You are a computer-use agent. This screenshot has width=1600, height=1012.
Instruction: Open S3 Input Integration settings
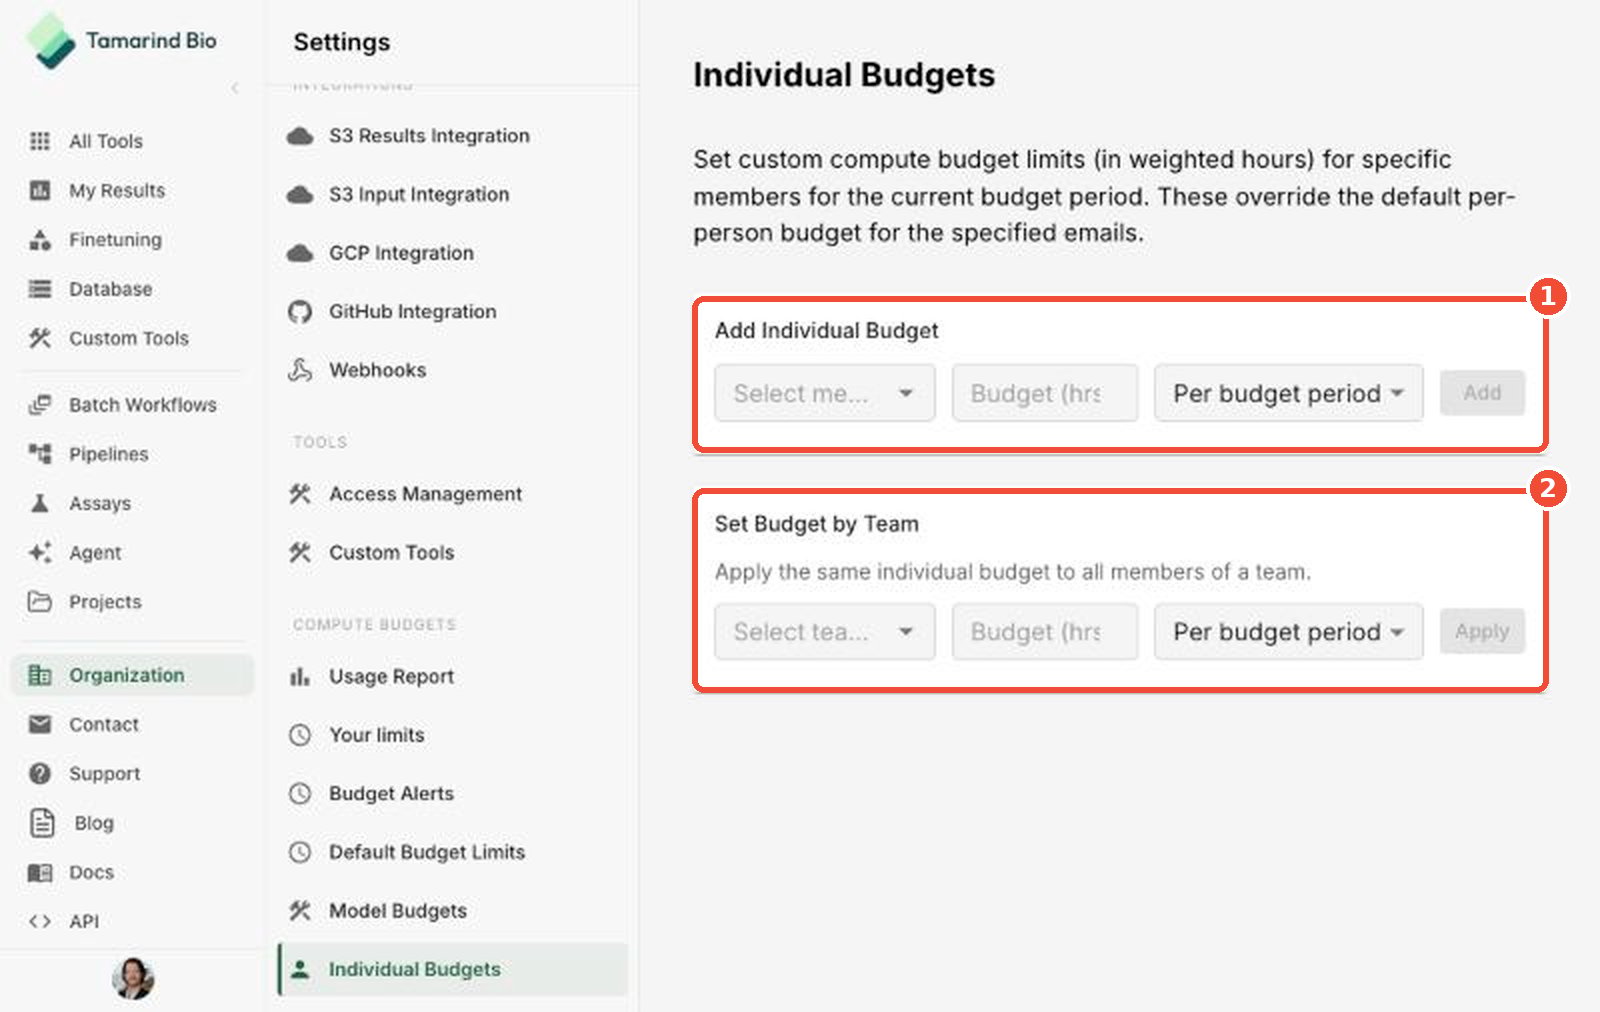[x=452, y=195]
